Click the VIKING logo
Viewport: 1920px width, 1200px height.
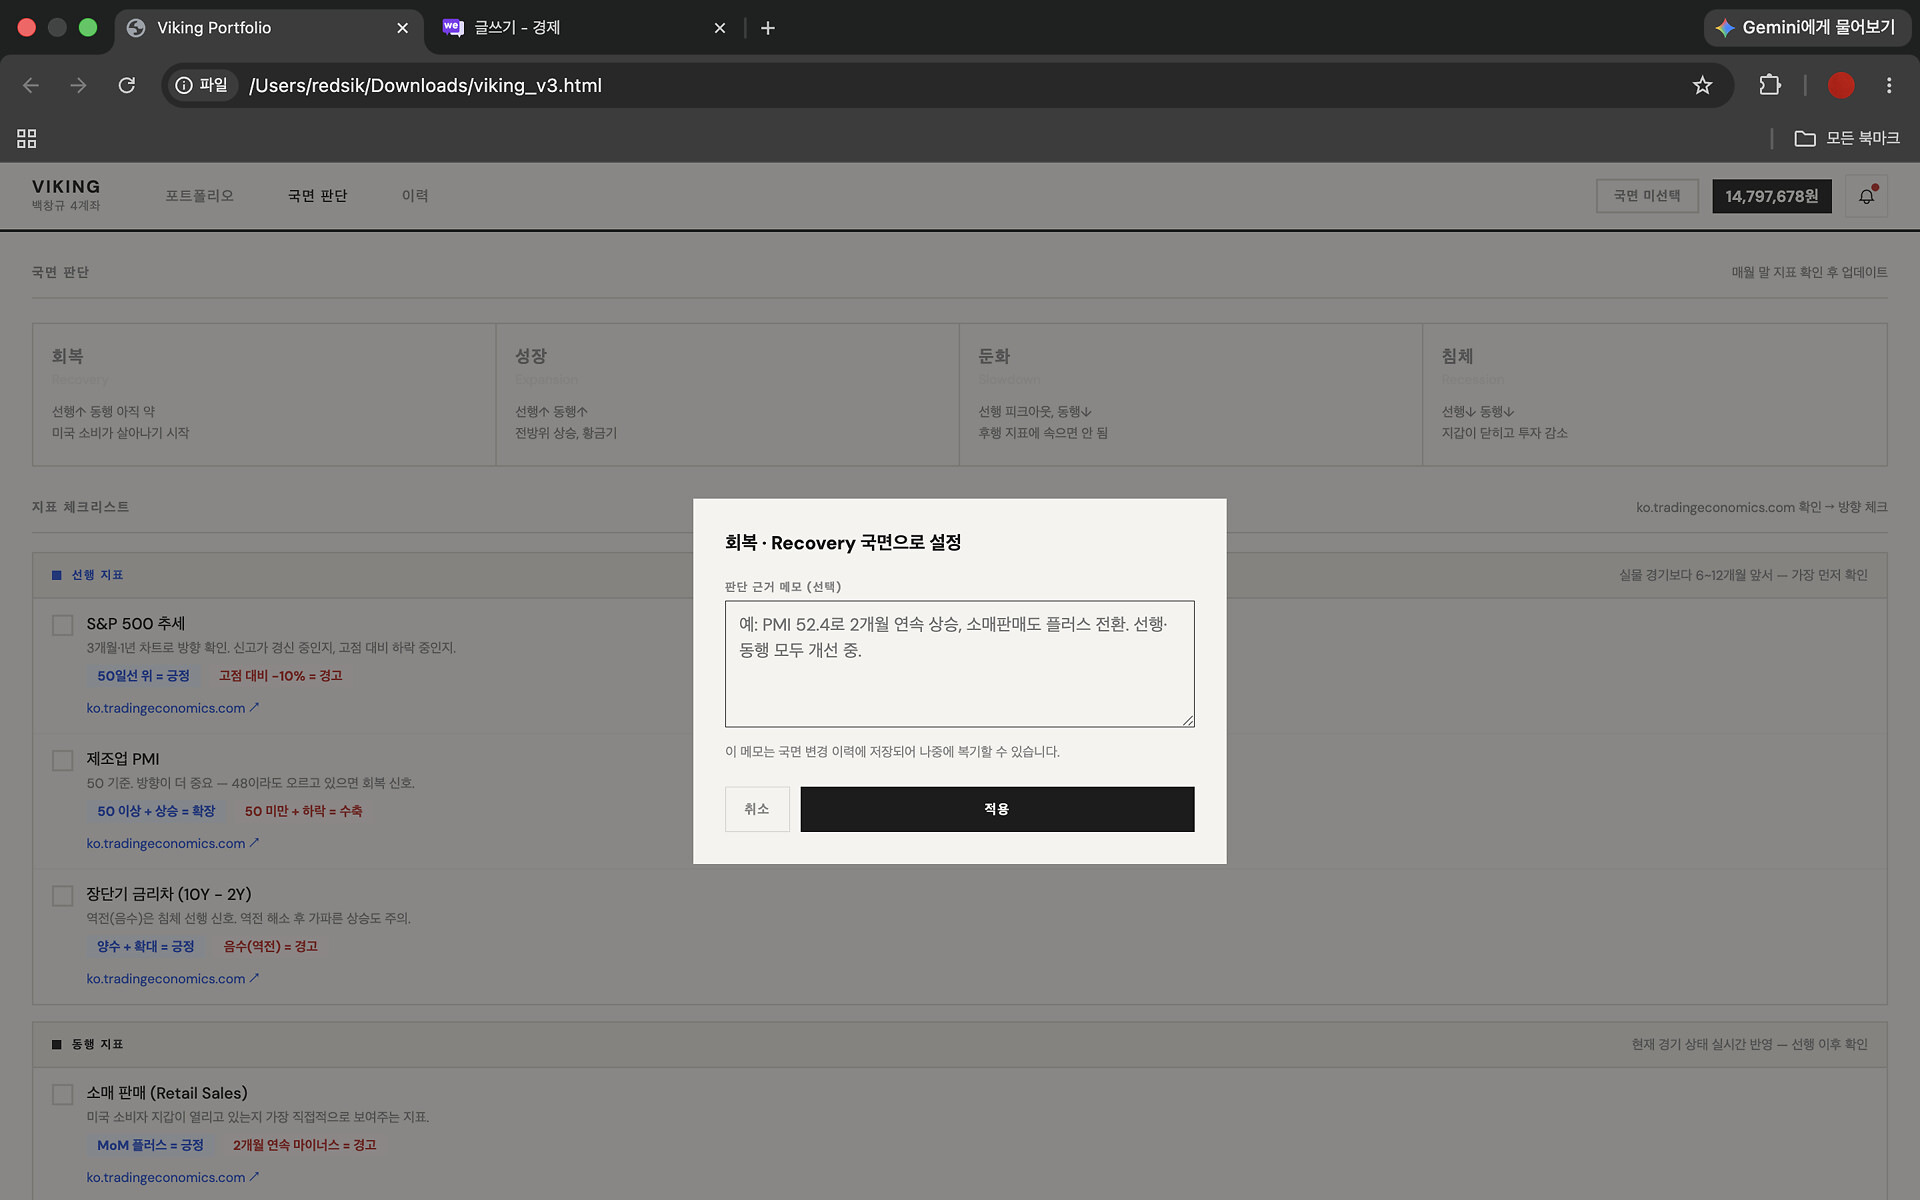pos(66,187)
